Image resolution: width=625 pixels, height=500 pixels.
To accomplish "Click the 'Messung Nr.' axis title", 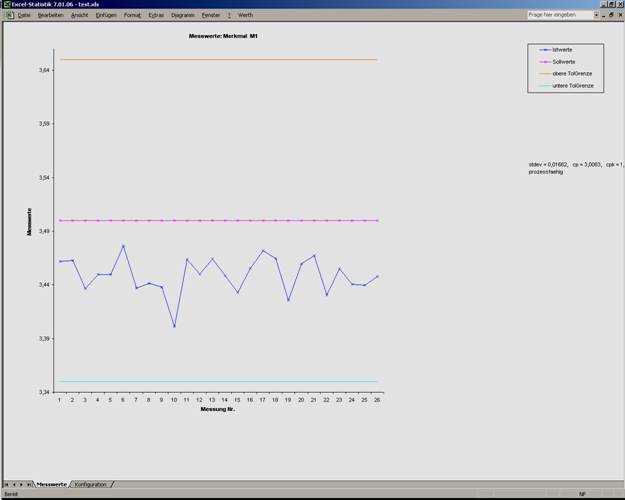I will click(218, 409).
